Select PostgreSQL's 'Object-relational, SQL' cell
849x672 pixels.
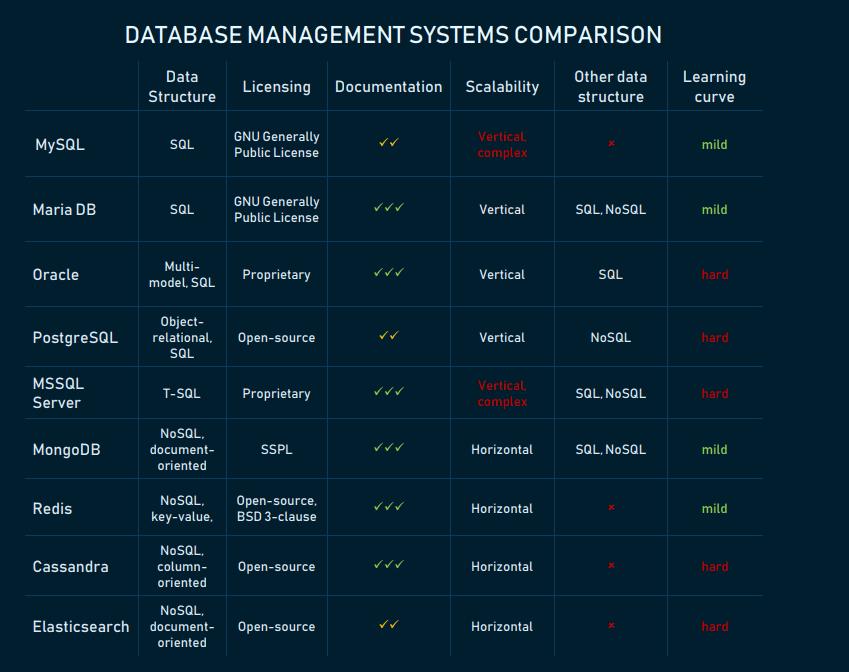(182, 337)
